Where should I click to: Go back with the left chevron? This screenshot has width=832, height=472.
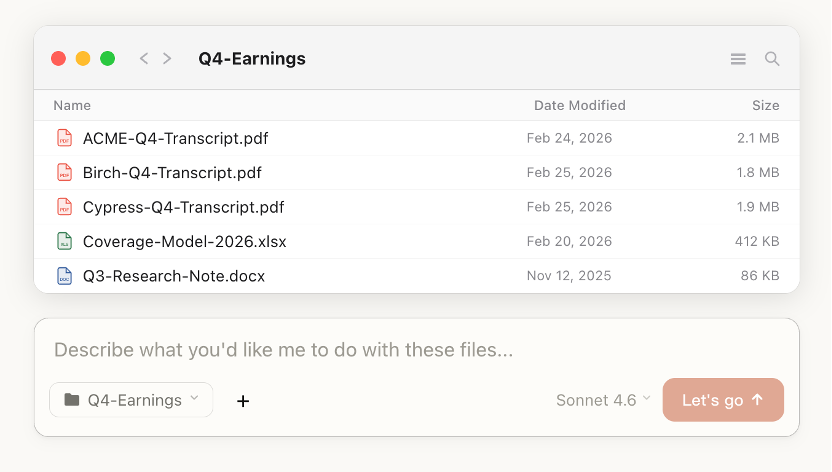[x=144, y=59]
